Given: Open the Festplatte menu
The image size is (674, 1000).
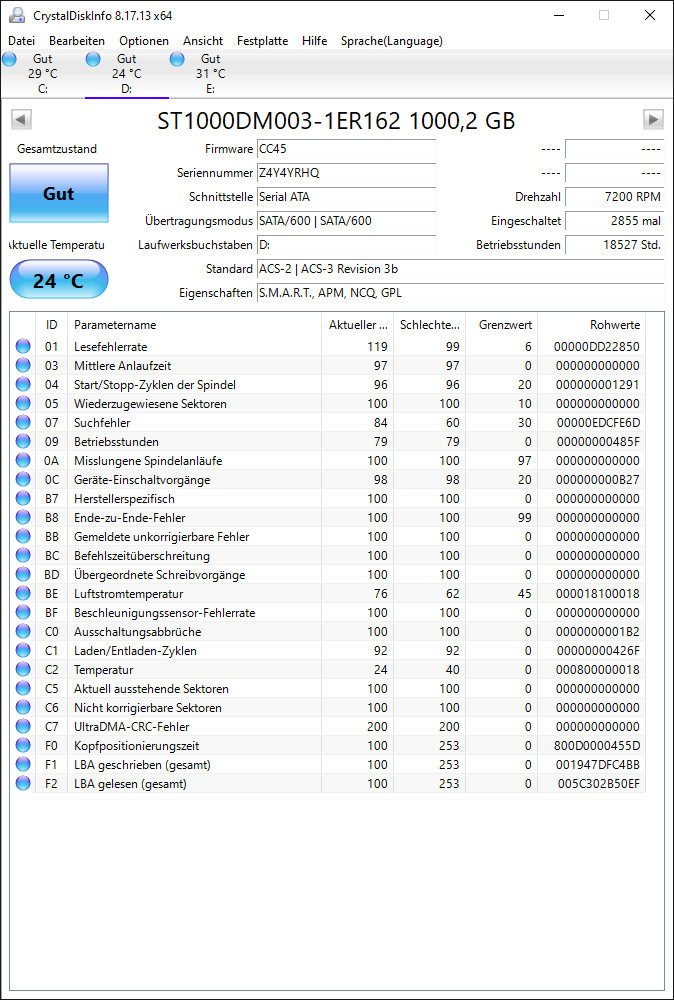Looking at the screenshot, I should [263, 41].
